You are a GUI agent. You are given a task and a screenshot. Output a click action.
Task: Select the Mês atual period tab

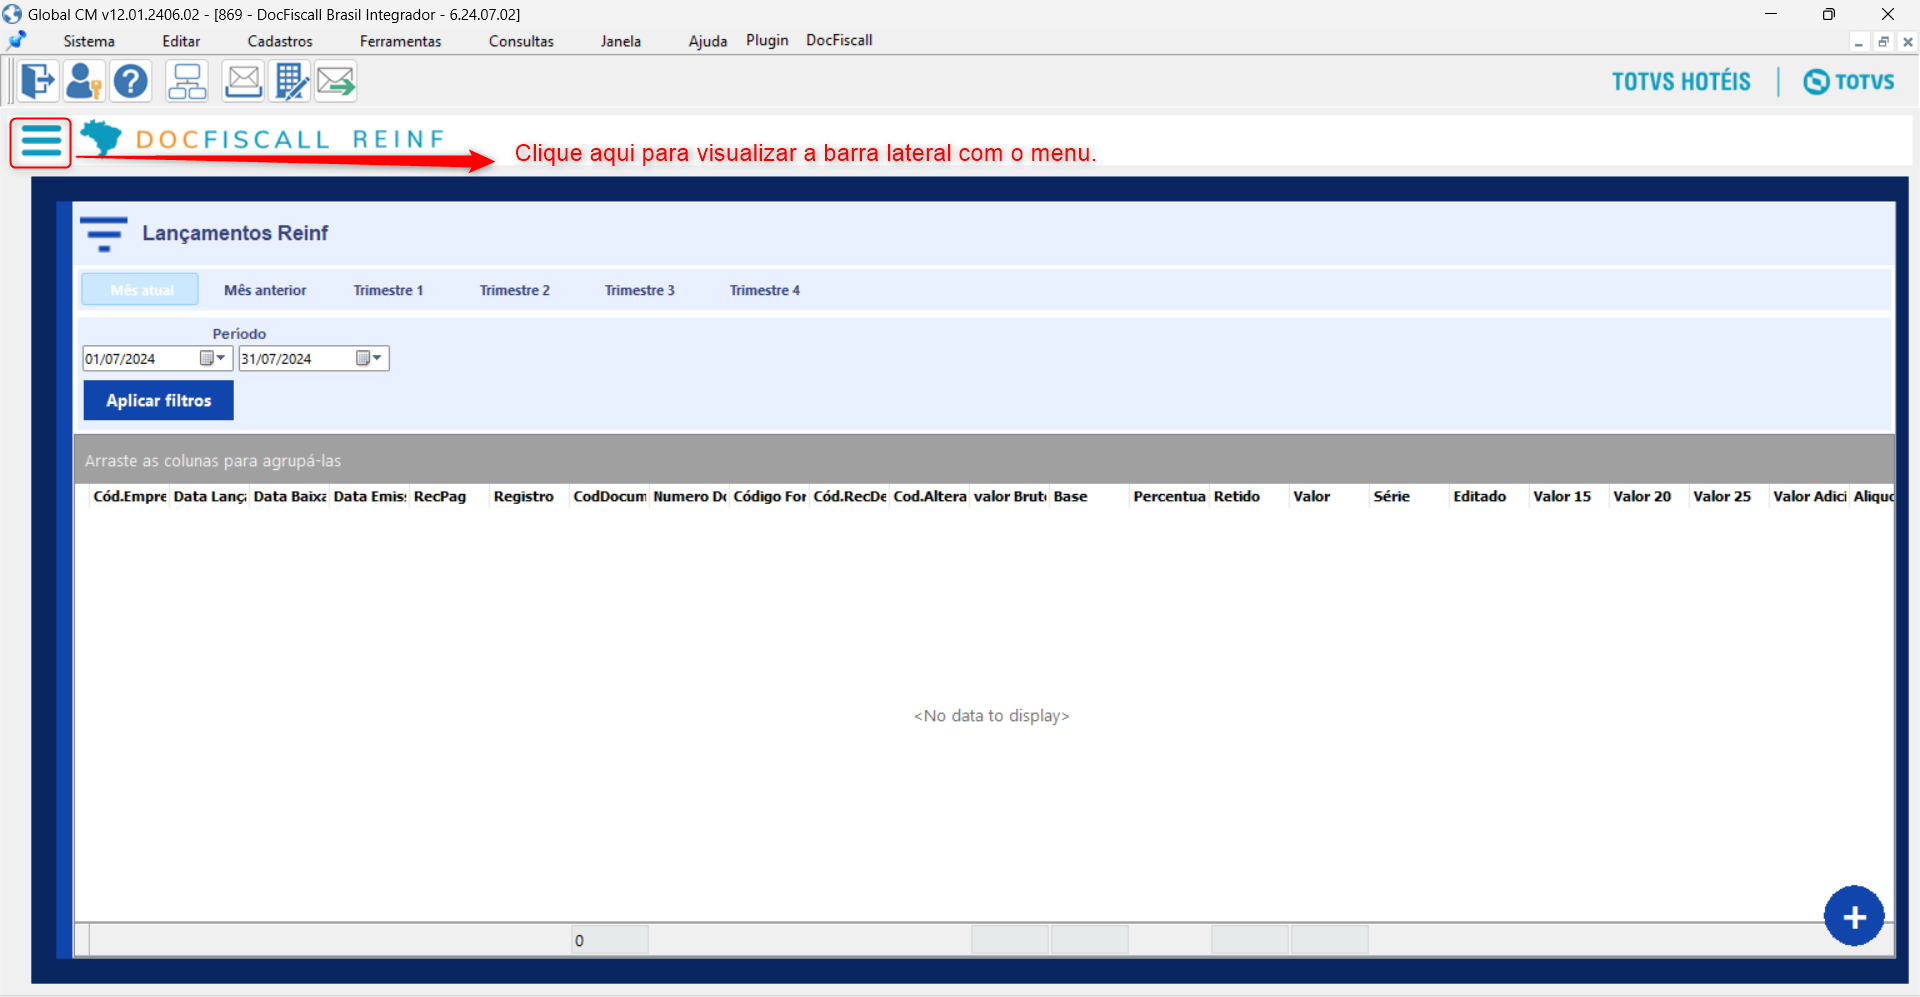[141, 290]
